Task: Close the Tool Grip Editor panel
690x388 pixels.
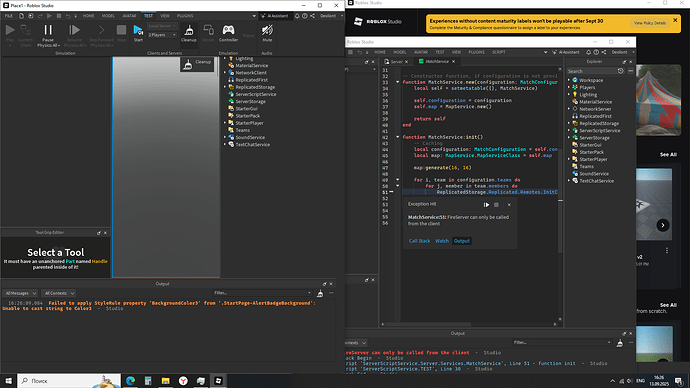Action: (x=105, y=233)
